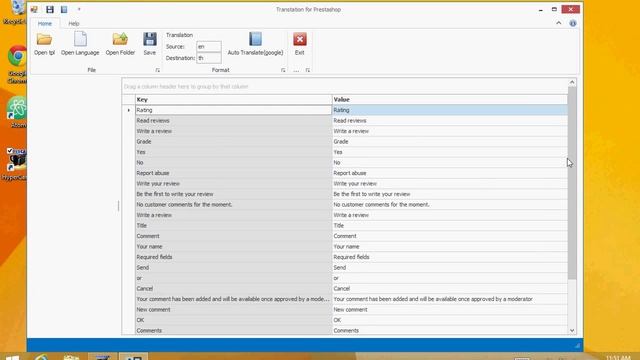640x360 pixels.
Task: Click the info icon at ribbon right
Action: pyautogui.click(x=573, y=23)
